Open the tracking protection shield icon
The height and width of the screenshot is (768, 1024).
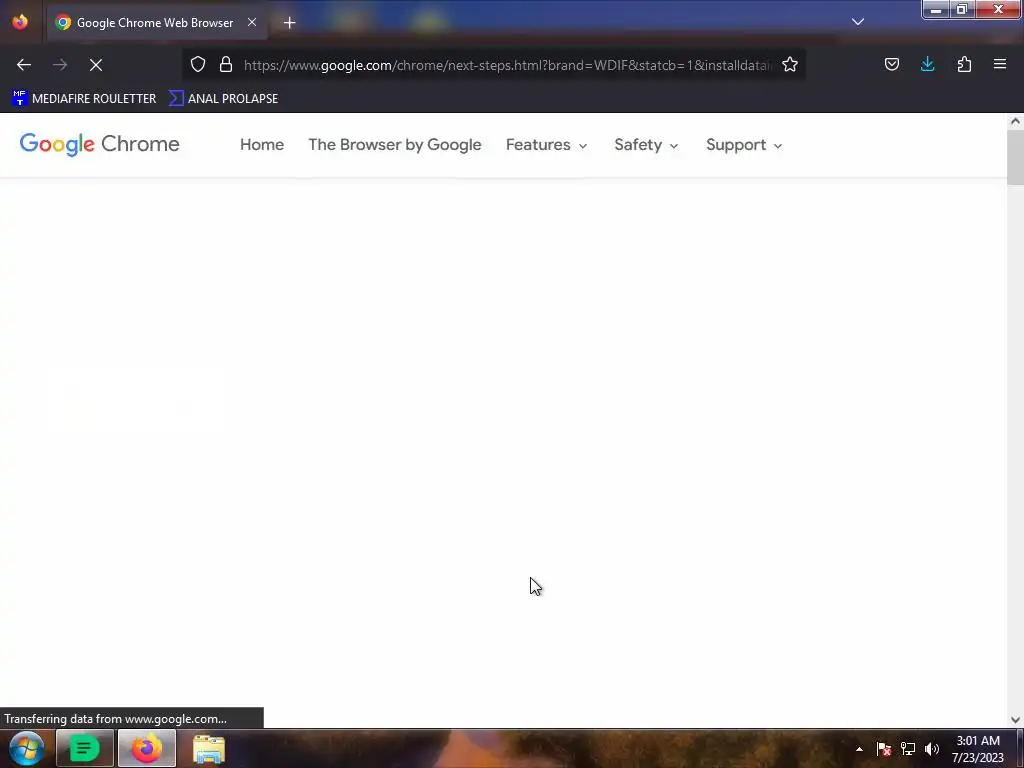coord(198,64)
